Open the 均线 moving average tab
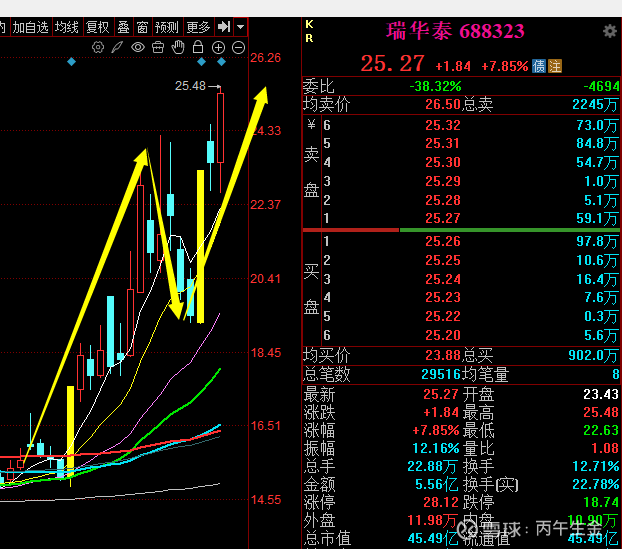 pos(67,27)
